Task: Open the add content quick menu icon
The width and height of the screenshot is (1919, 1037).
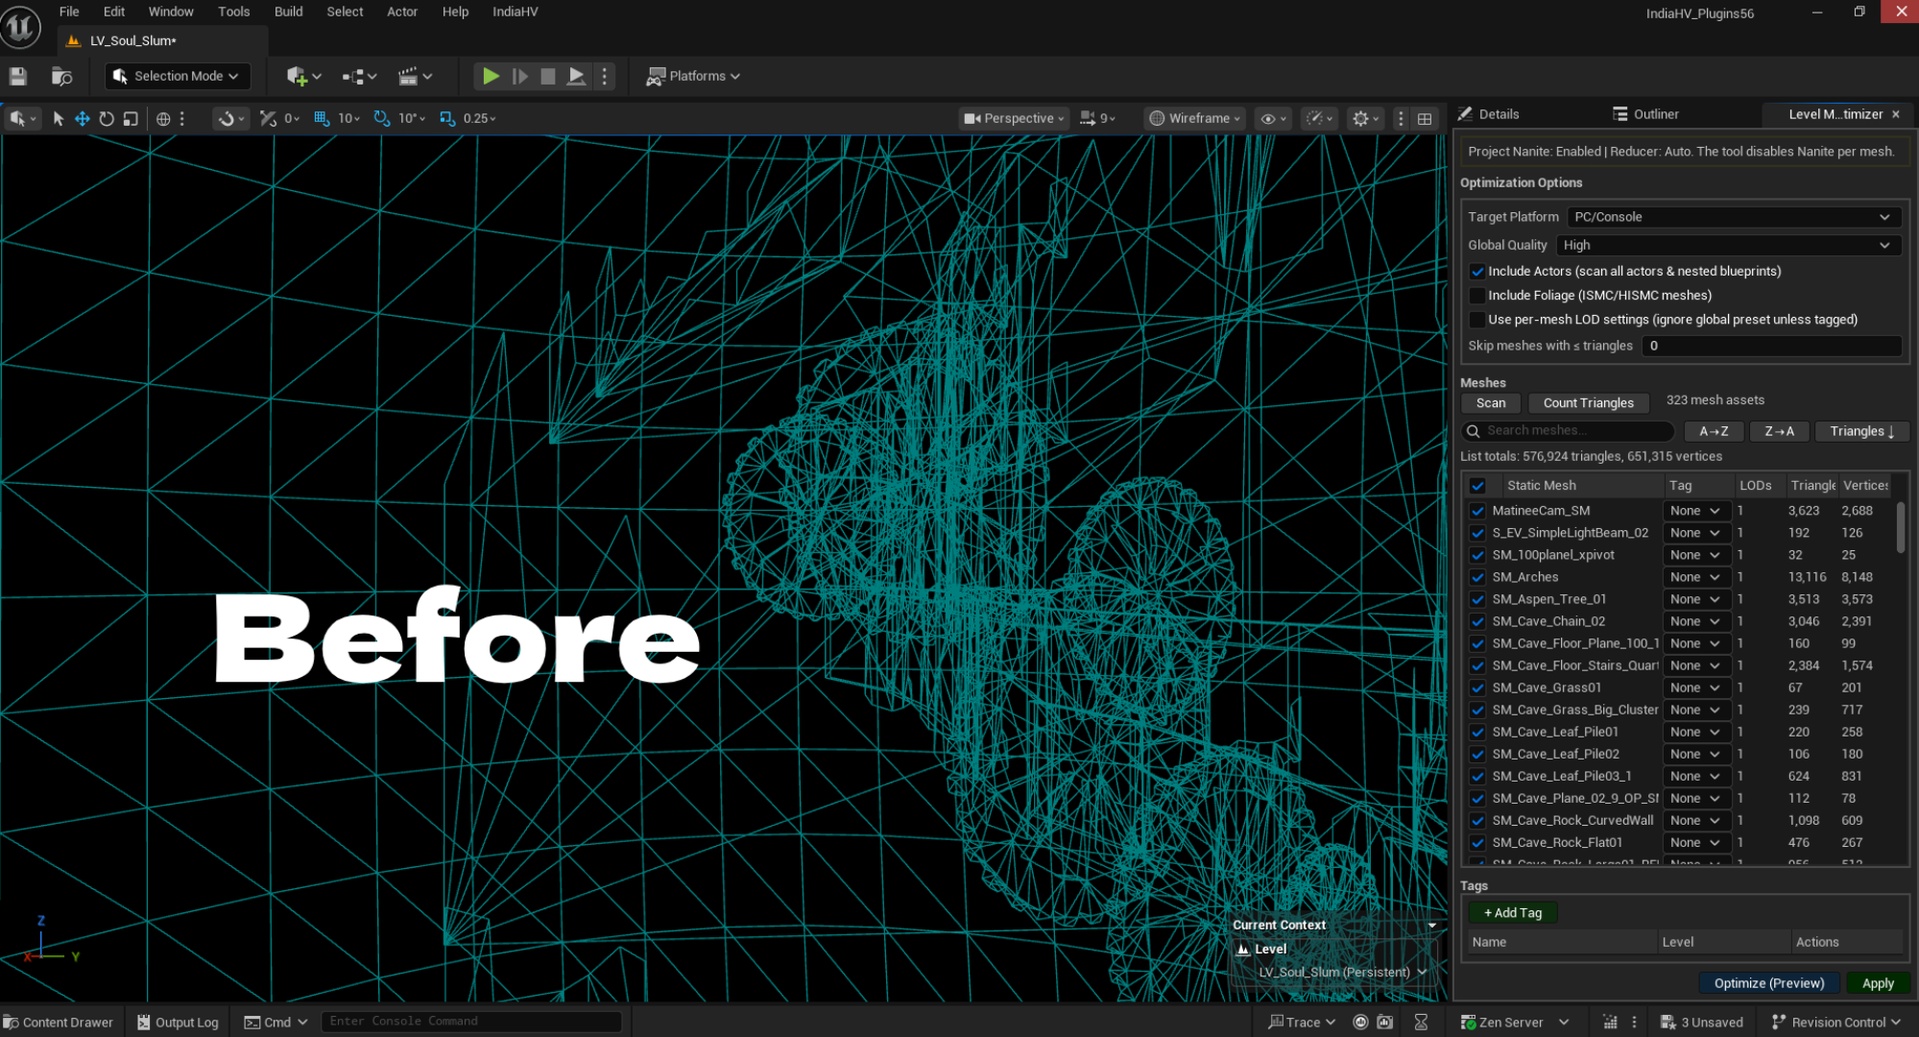Action: click(303, 76)
